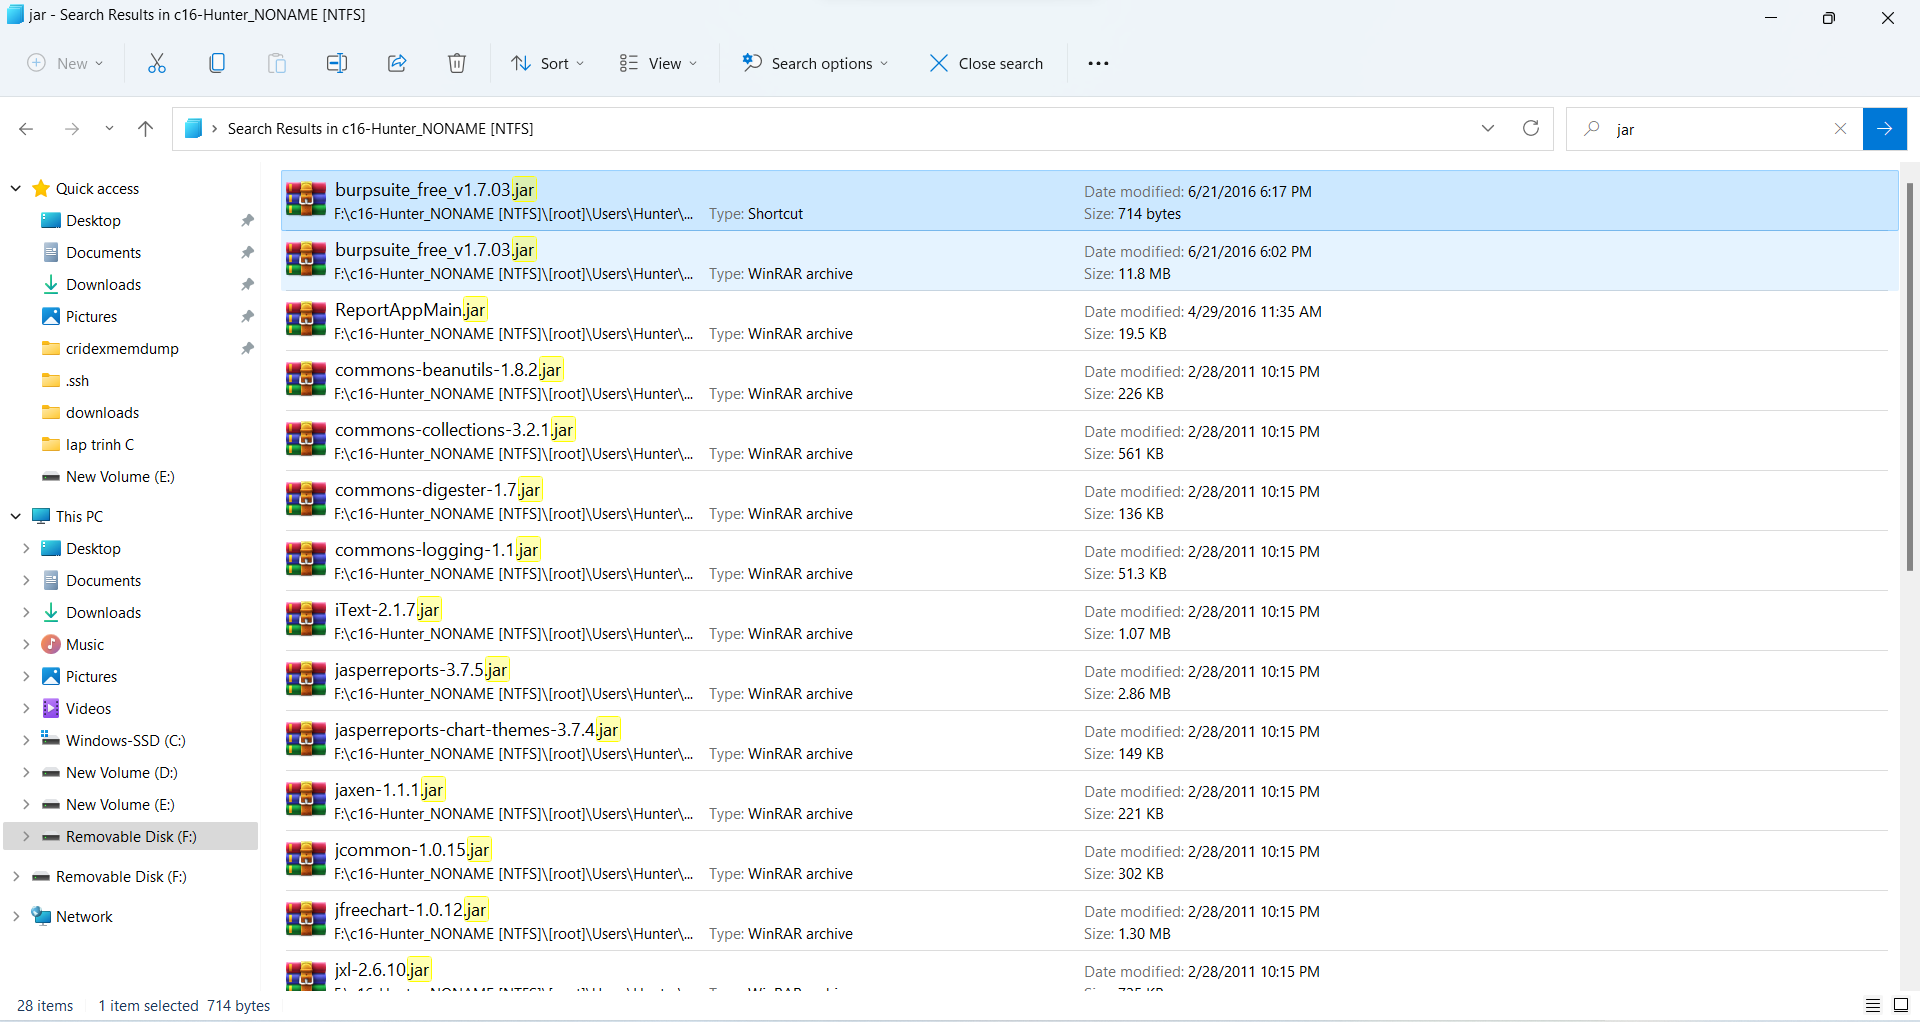This screenshot has width=1920, height=1022.
Task: Expand the address bar history dropdown
Action: tap(1488, 128)
